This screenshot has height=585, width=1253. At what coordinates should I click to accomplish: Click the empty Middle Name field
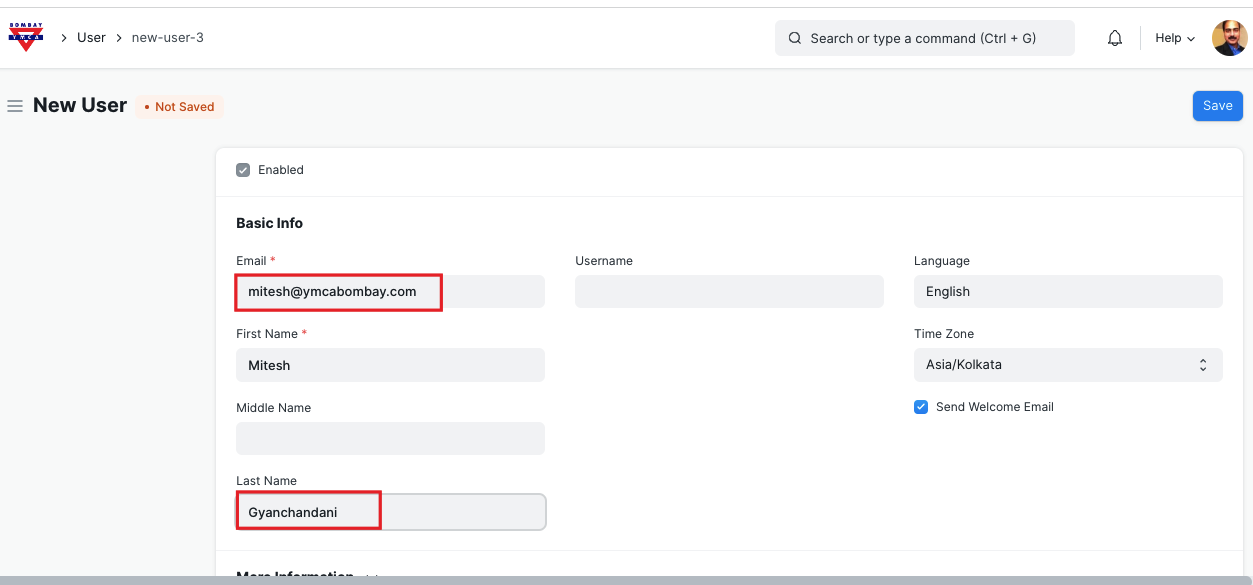pyautogui.click(x=390, y=438)
